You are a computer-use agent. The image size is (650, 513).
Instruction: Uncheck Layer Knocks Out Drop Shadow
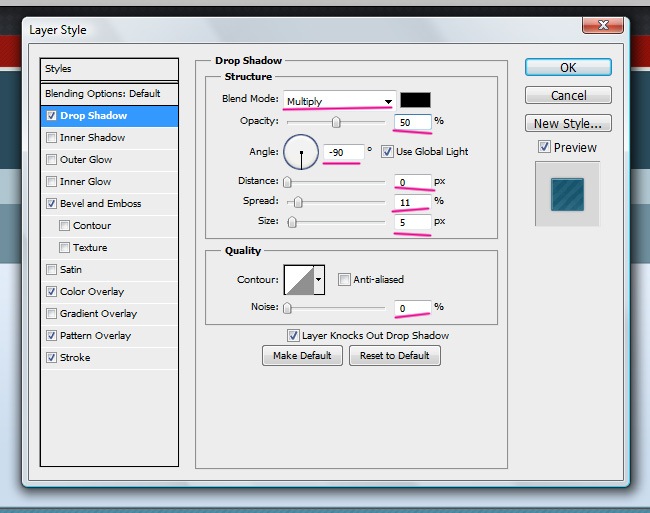(x=293, y=336)
